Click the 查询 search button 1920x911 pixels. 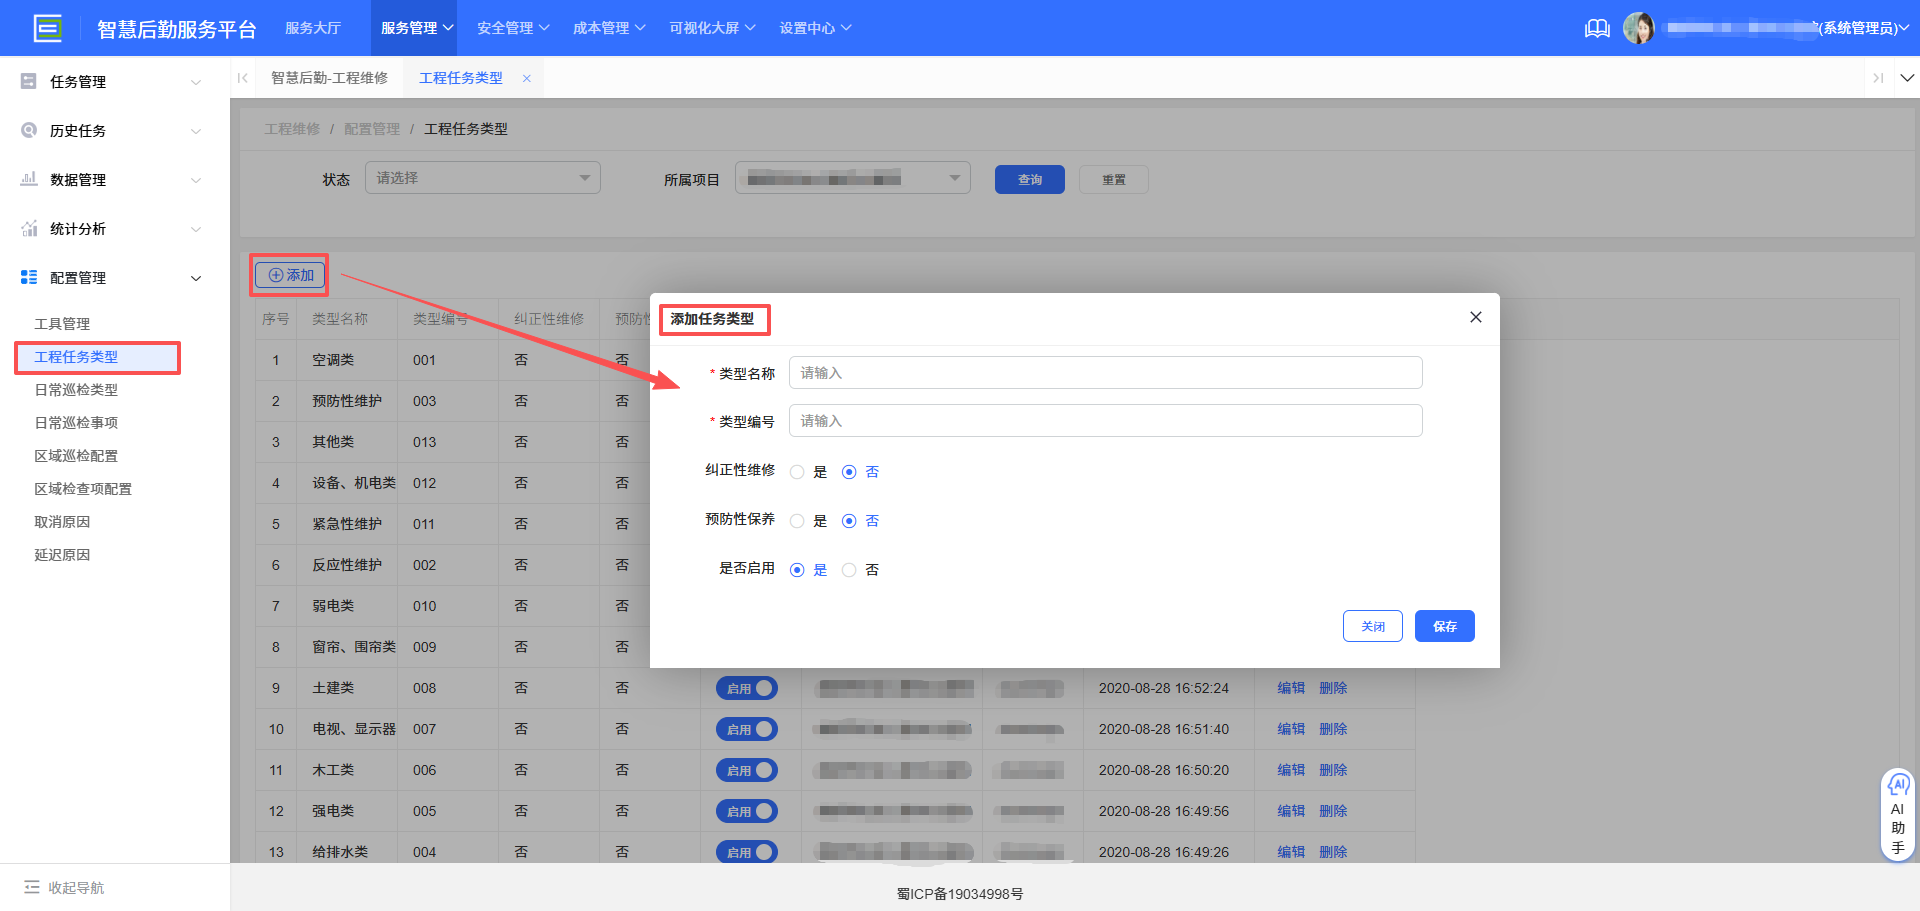pos(1029,179)
